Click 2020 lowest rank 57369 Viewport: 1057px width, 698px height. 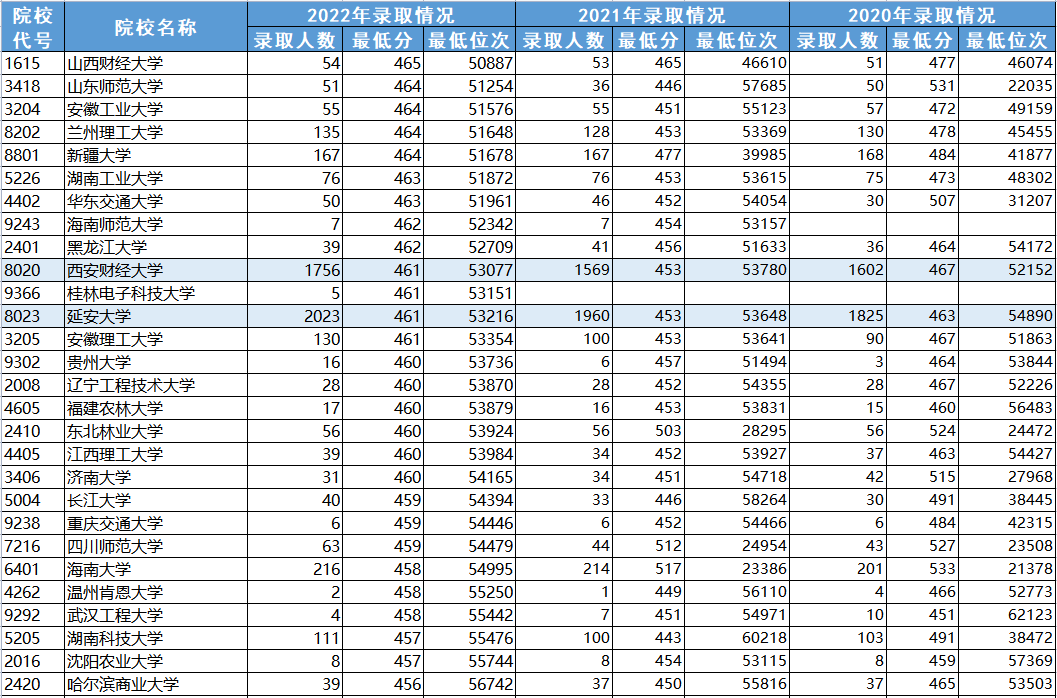pos(1008,661)
